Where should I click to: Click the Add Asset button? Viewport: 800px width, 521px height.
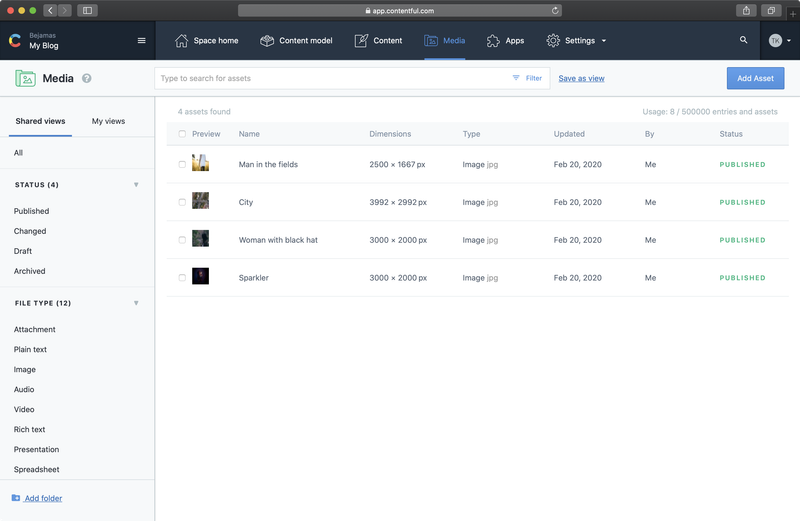755,78
